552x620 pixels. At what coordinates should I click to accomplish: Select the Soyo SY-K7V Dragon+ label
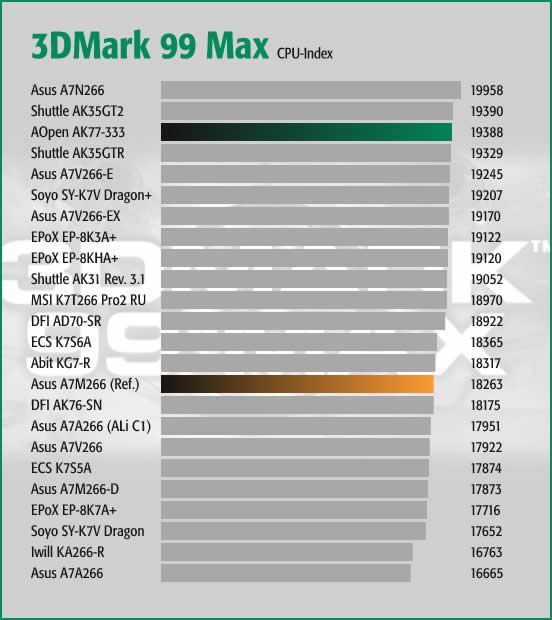tap(91, 195)
